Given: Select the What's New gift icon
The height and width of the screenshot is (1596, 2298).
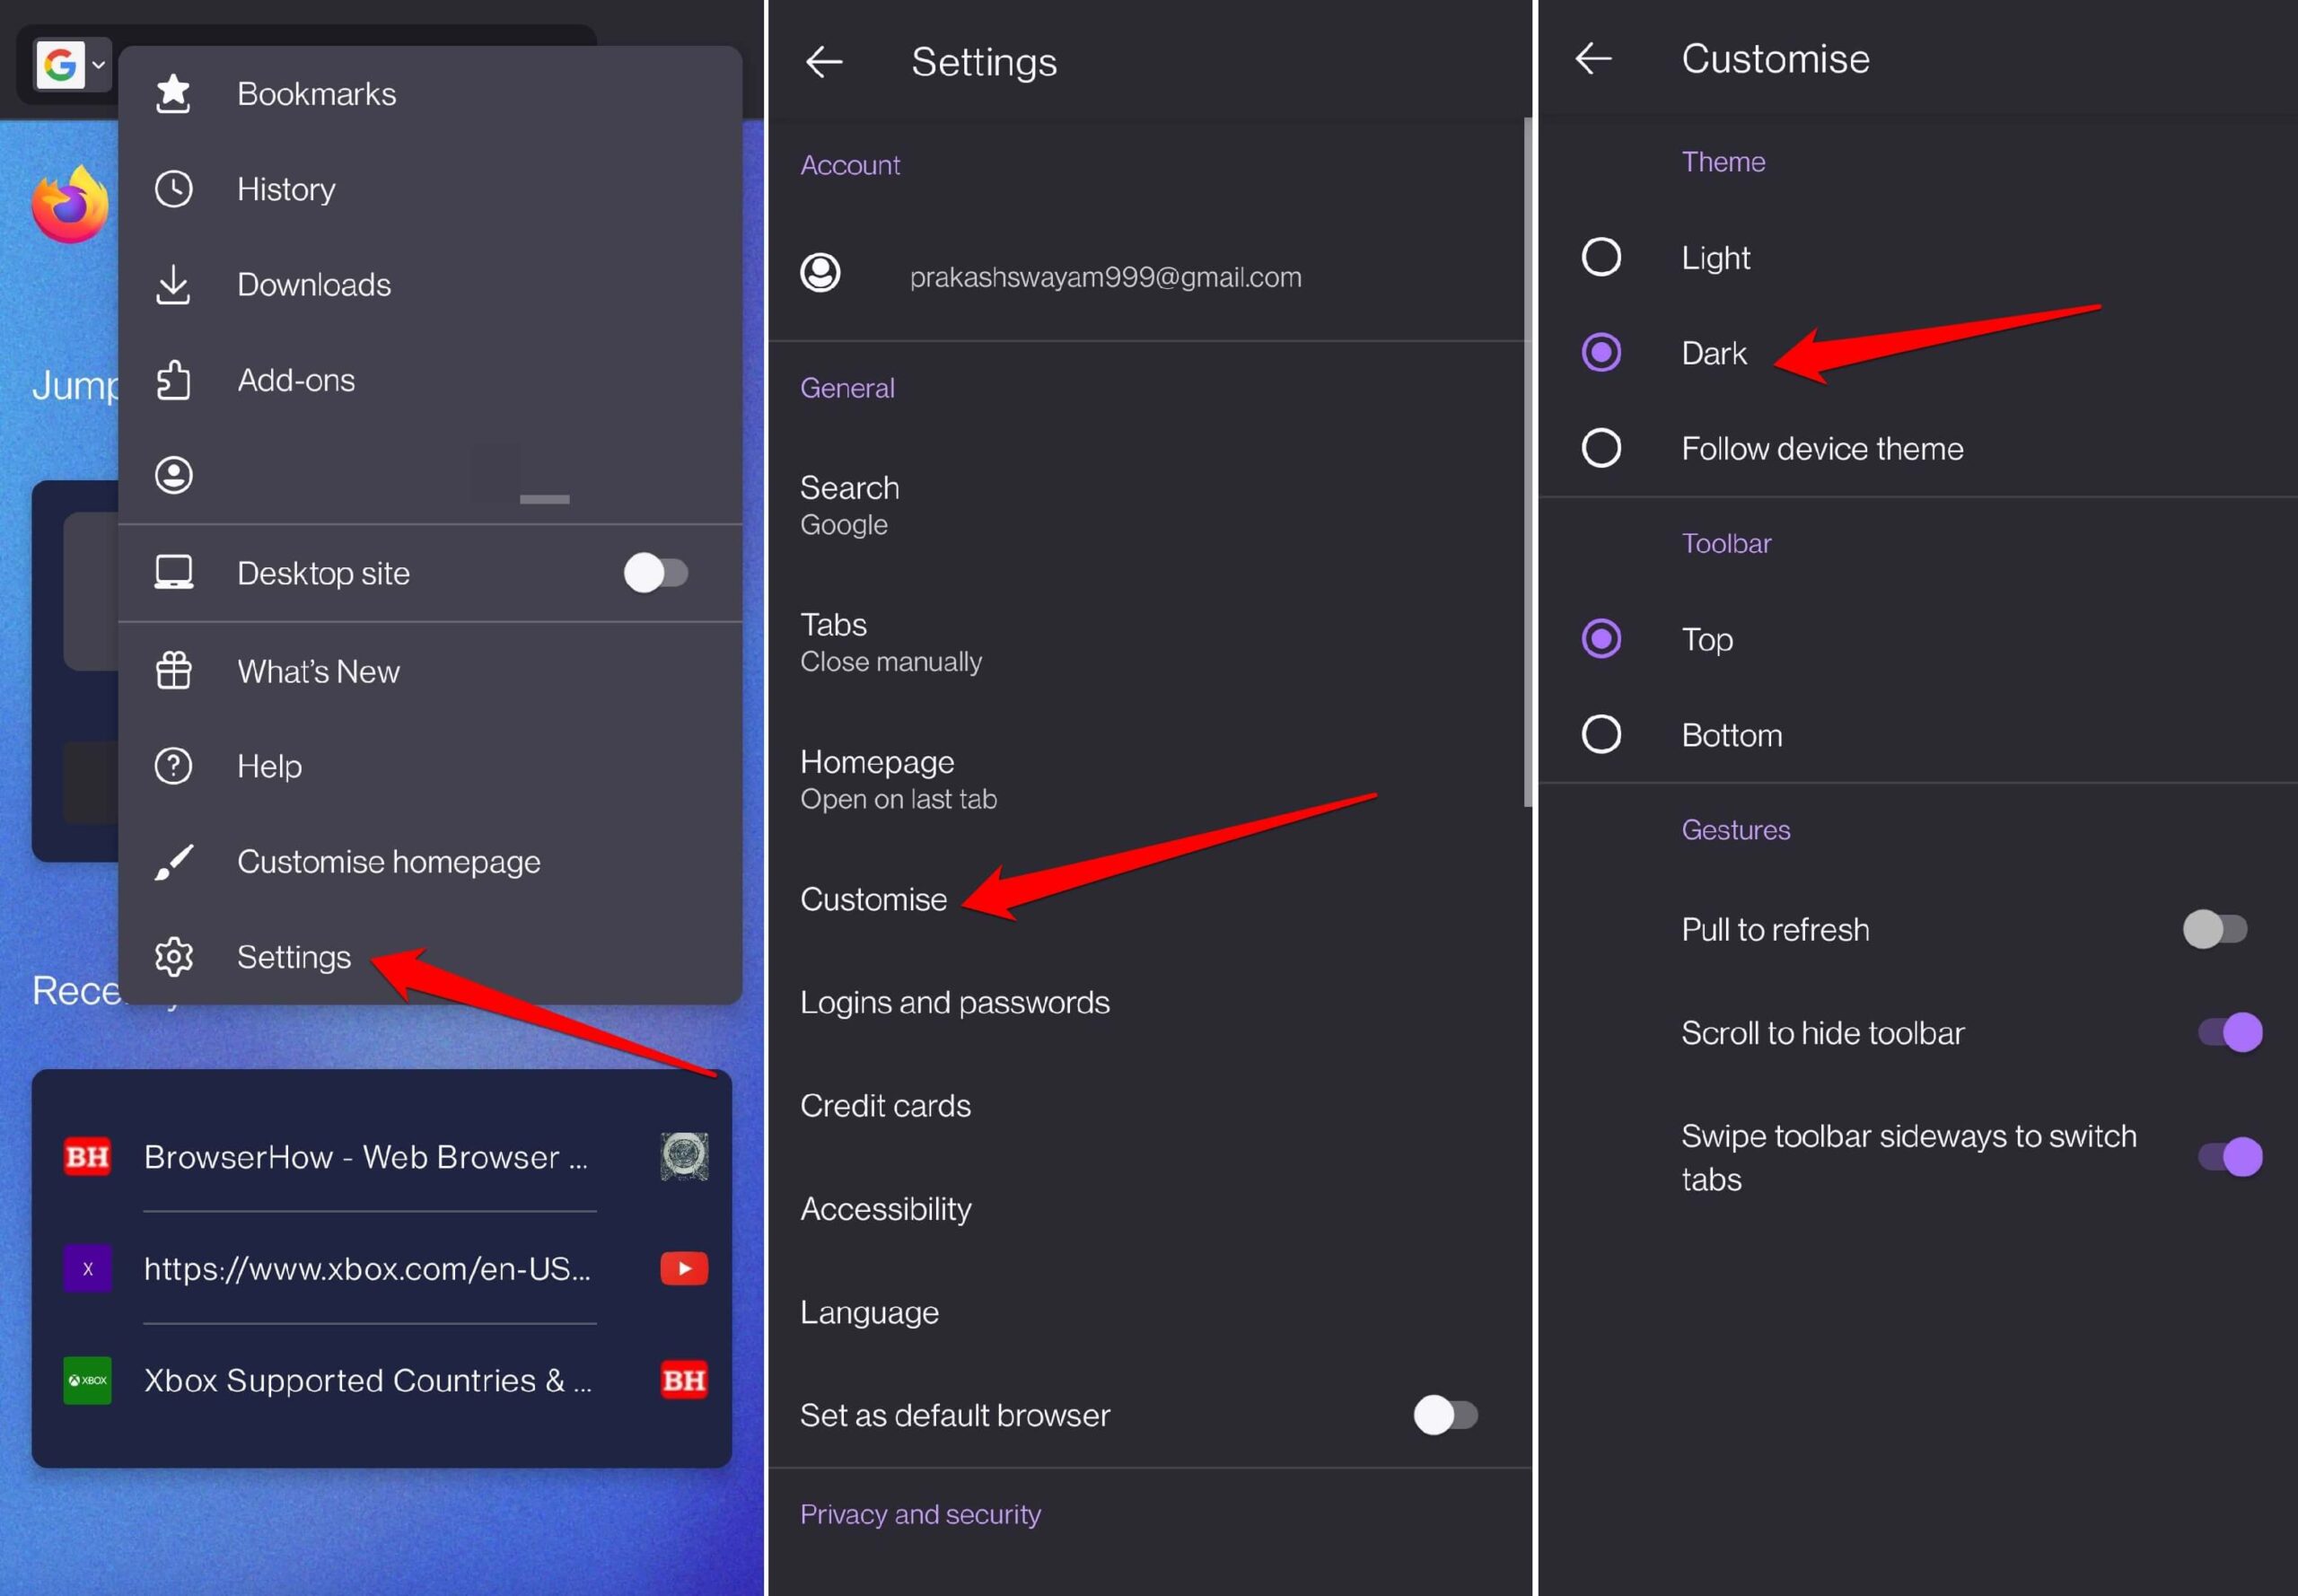Looking at the screenshot, I should coord(173,670).
